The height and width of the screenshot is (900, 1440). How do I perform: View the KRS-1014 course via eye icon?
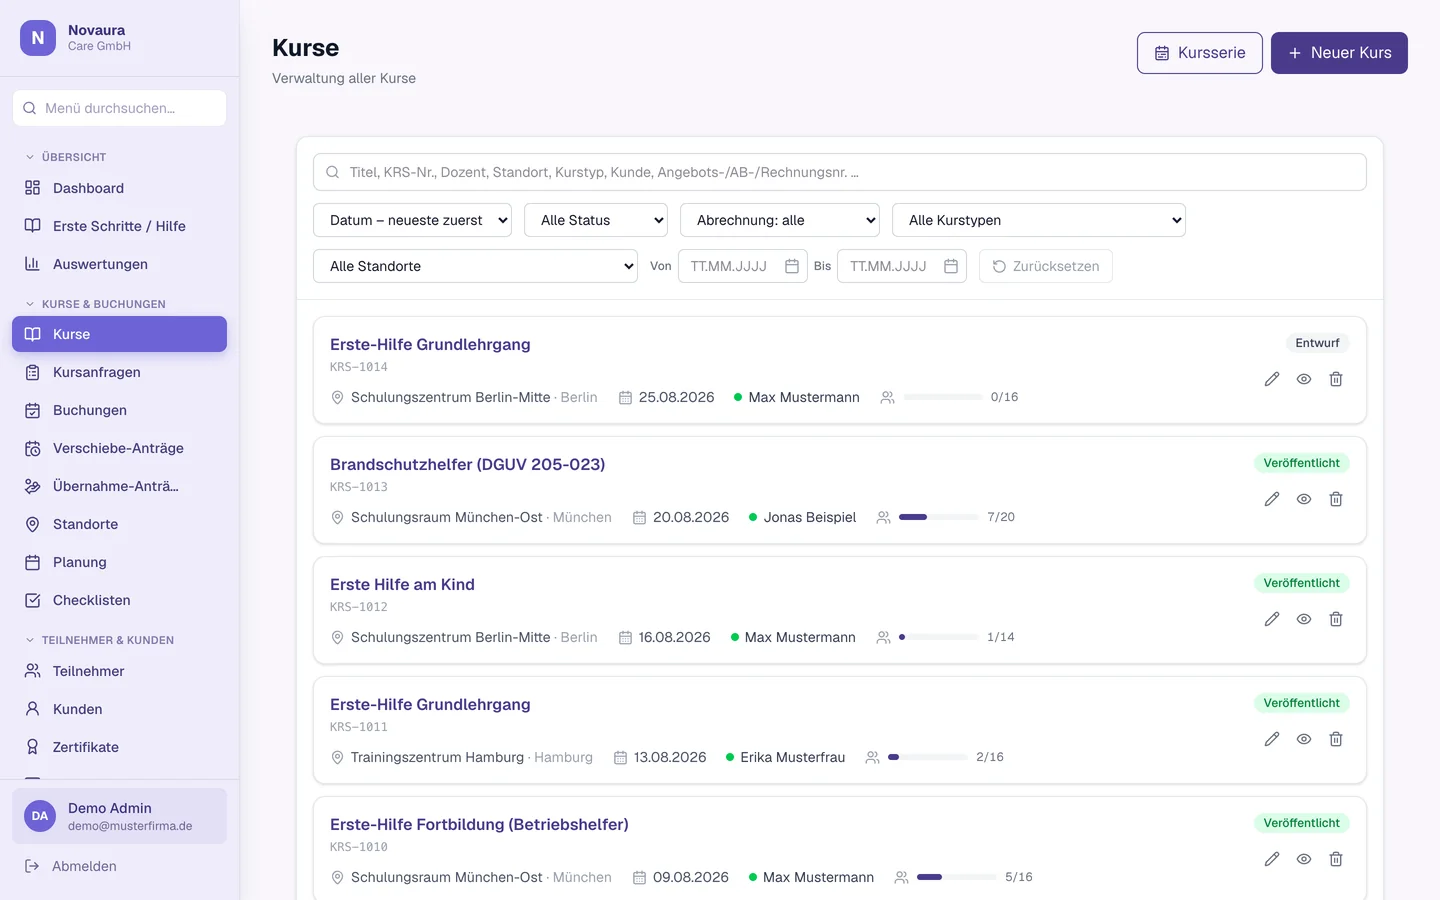pos(1304,379)
